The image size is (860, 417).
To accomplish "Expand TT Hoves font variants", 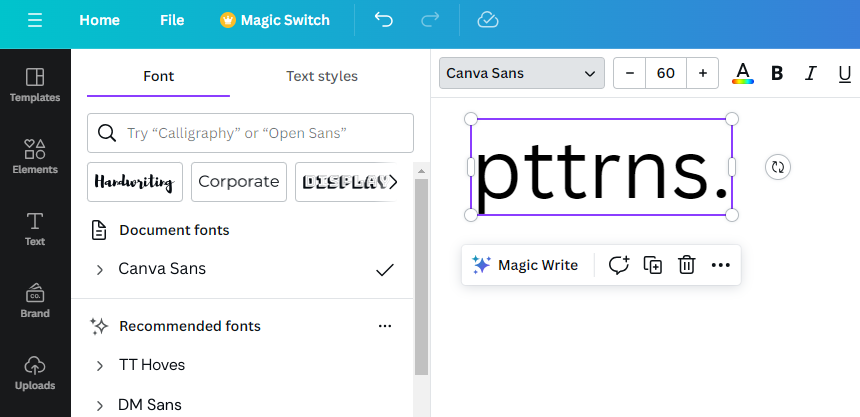I will coord(99,366).
